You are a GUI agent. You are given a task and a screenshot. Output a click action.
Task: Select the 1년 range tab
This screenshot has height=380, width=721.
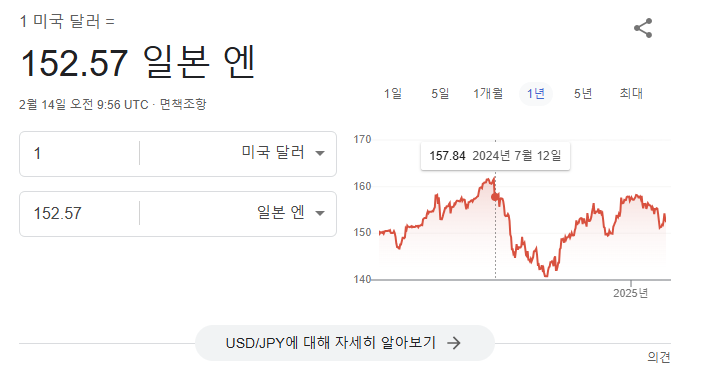pos(536,94)
